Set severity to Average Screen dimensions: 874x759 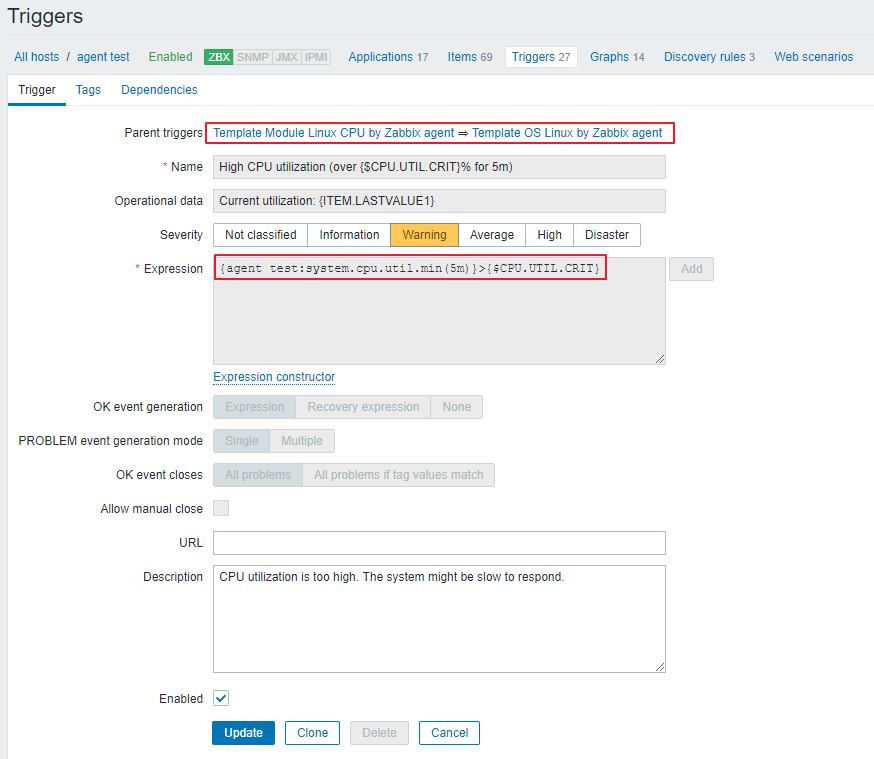(492, 235)
